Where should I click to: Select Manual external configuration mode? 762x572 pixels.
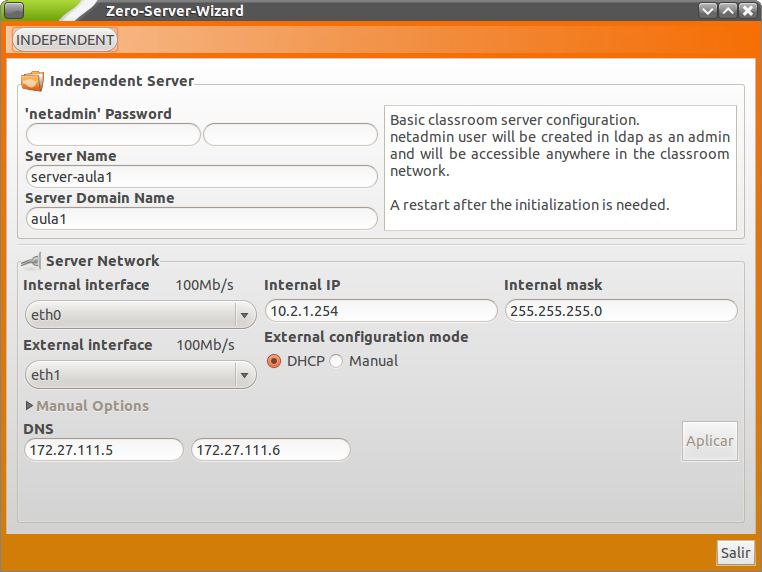(336, 361)
